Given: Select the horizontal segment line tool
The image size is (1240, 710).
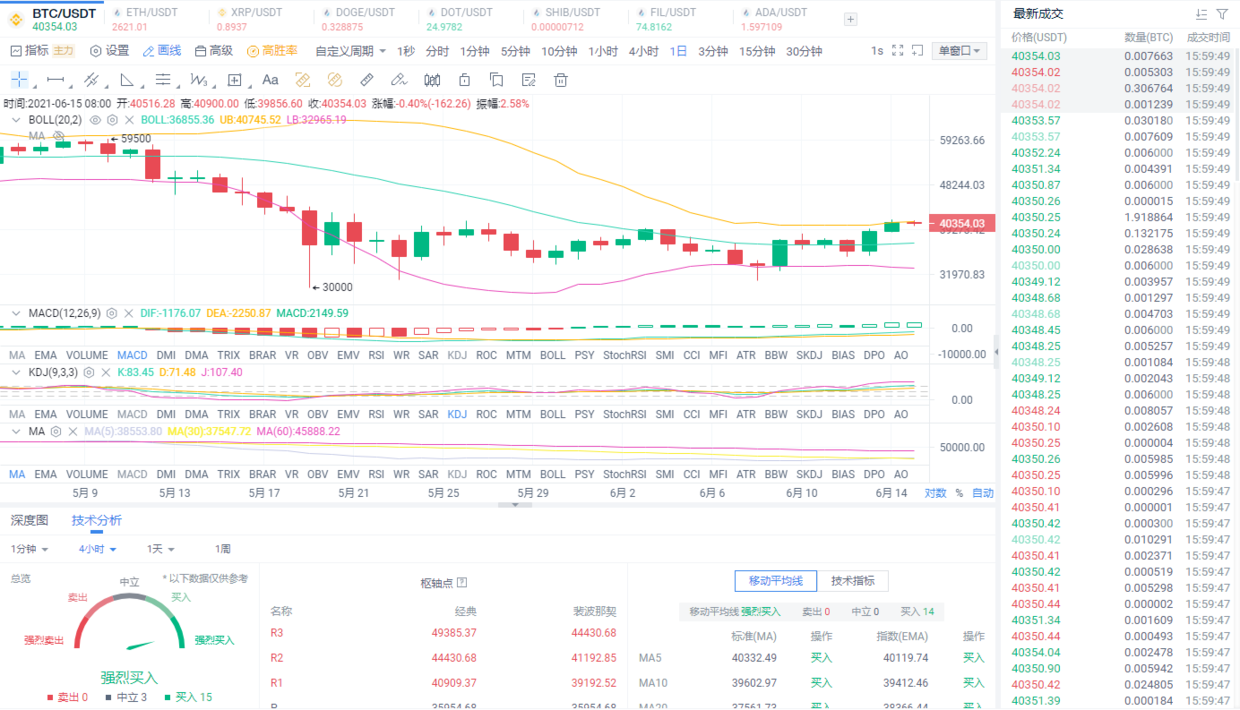Looking at the screenshot, I should pos(56,80).
